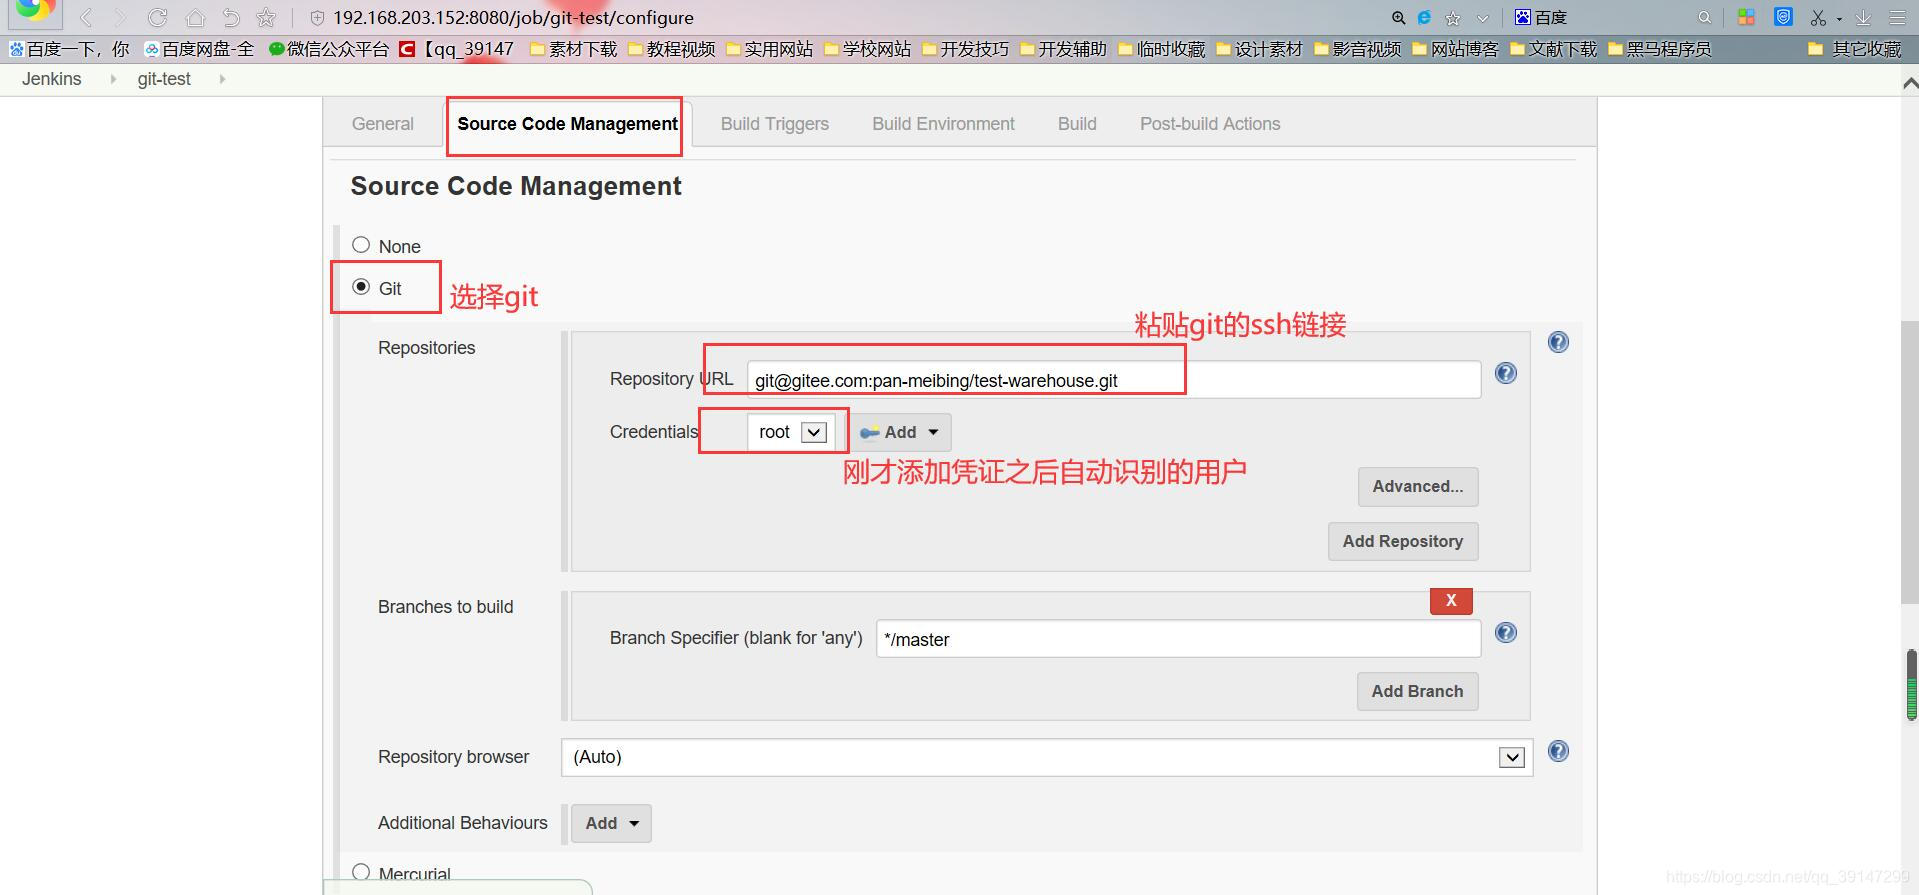
Task: Click the search magnifier in Baidu box
Action: point(1704,18)
